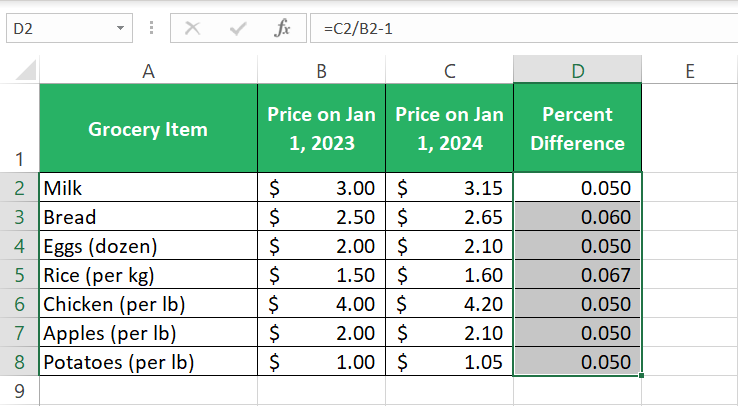The height and width of the screenshot is (406, 738).
Task: Click the Insert Function fx icon
Action: pyautogui.click(x=282, y=29)
